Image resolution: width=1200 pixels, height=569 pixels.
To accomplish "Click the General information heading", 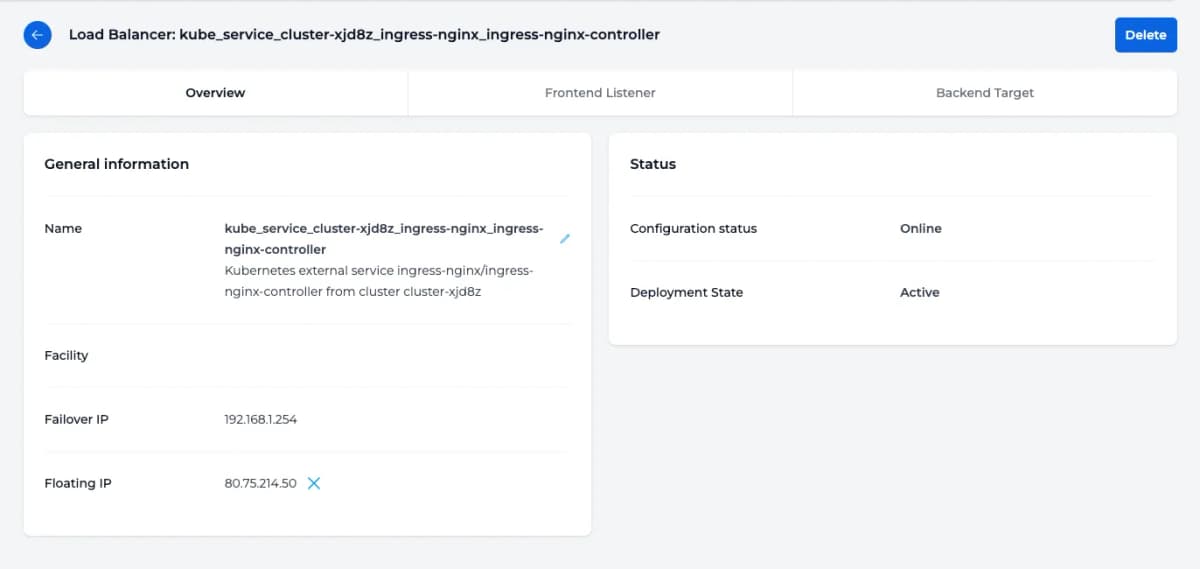I will (117, 164).
